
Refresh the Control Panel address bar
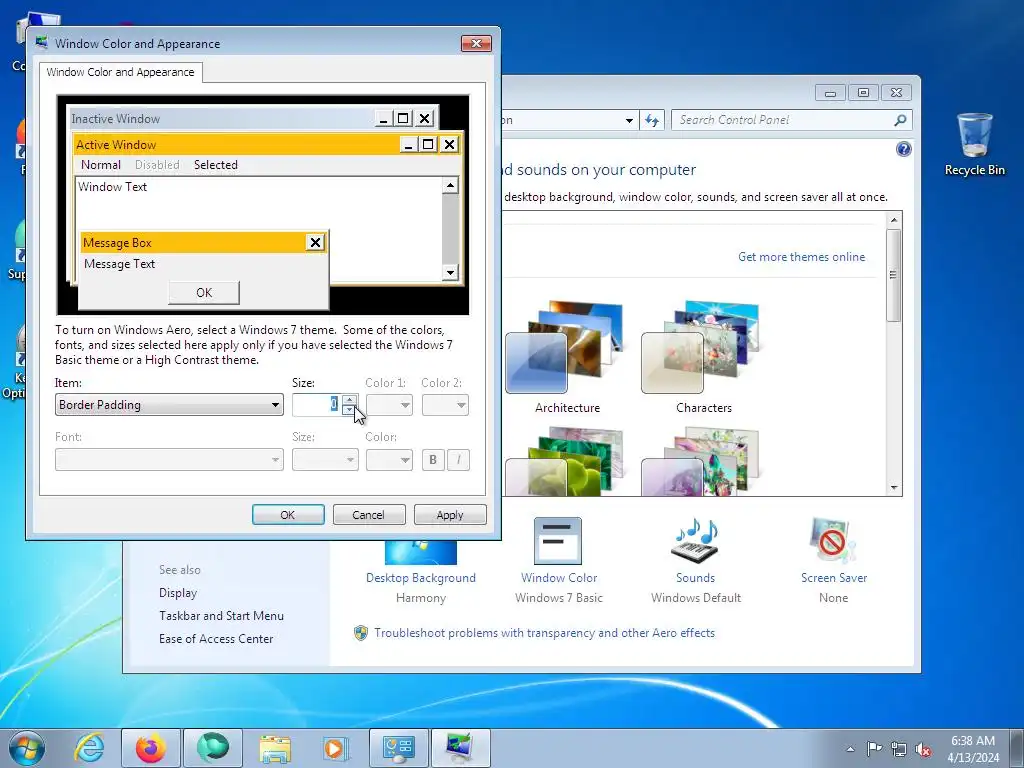[652, 120]
